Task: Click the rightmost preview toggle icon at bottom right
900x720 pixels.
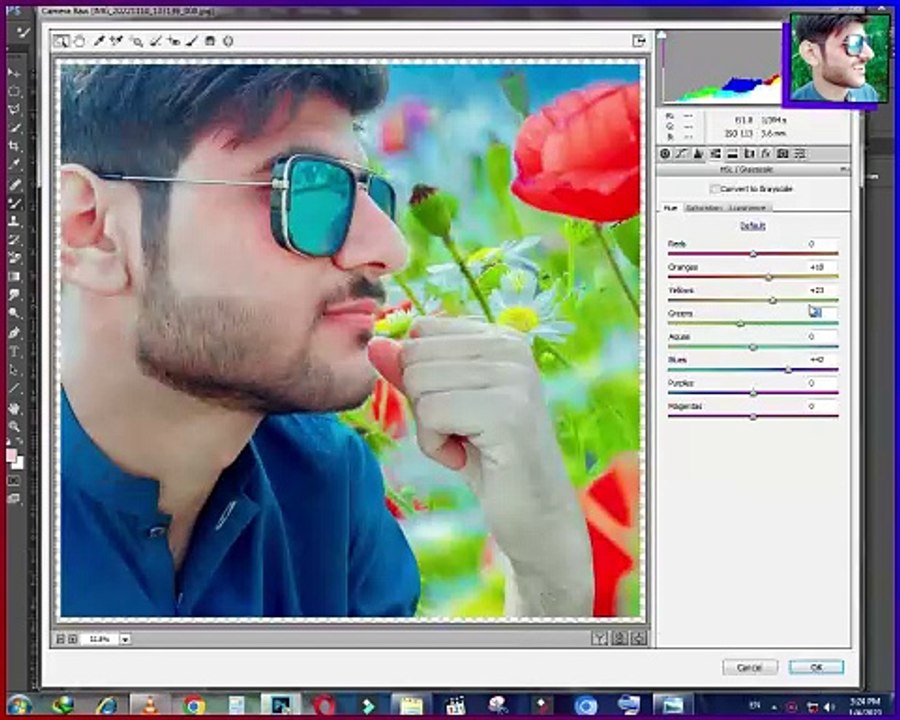Action: coord(638,638)
